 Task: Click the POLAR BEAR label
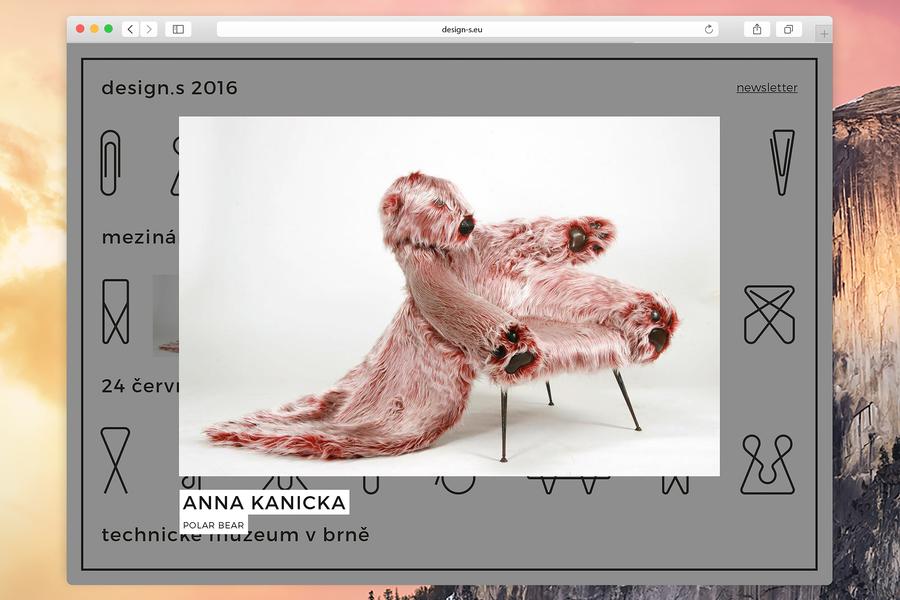coord(213,525)
